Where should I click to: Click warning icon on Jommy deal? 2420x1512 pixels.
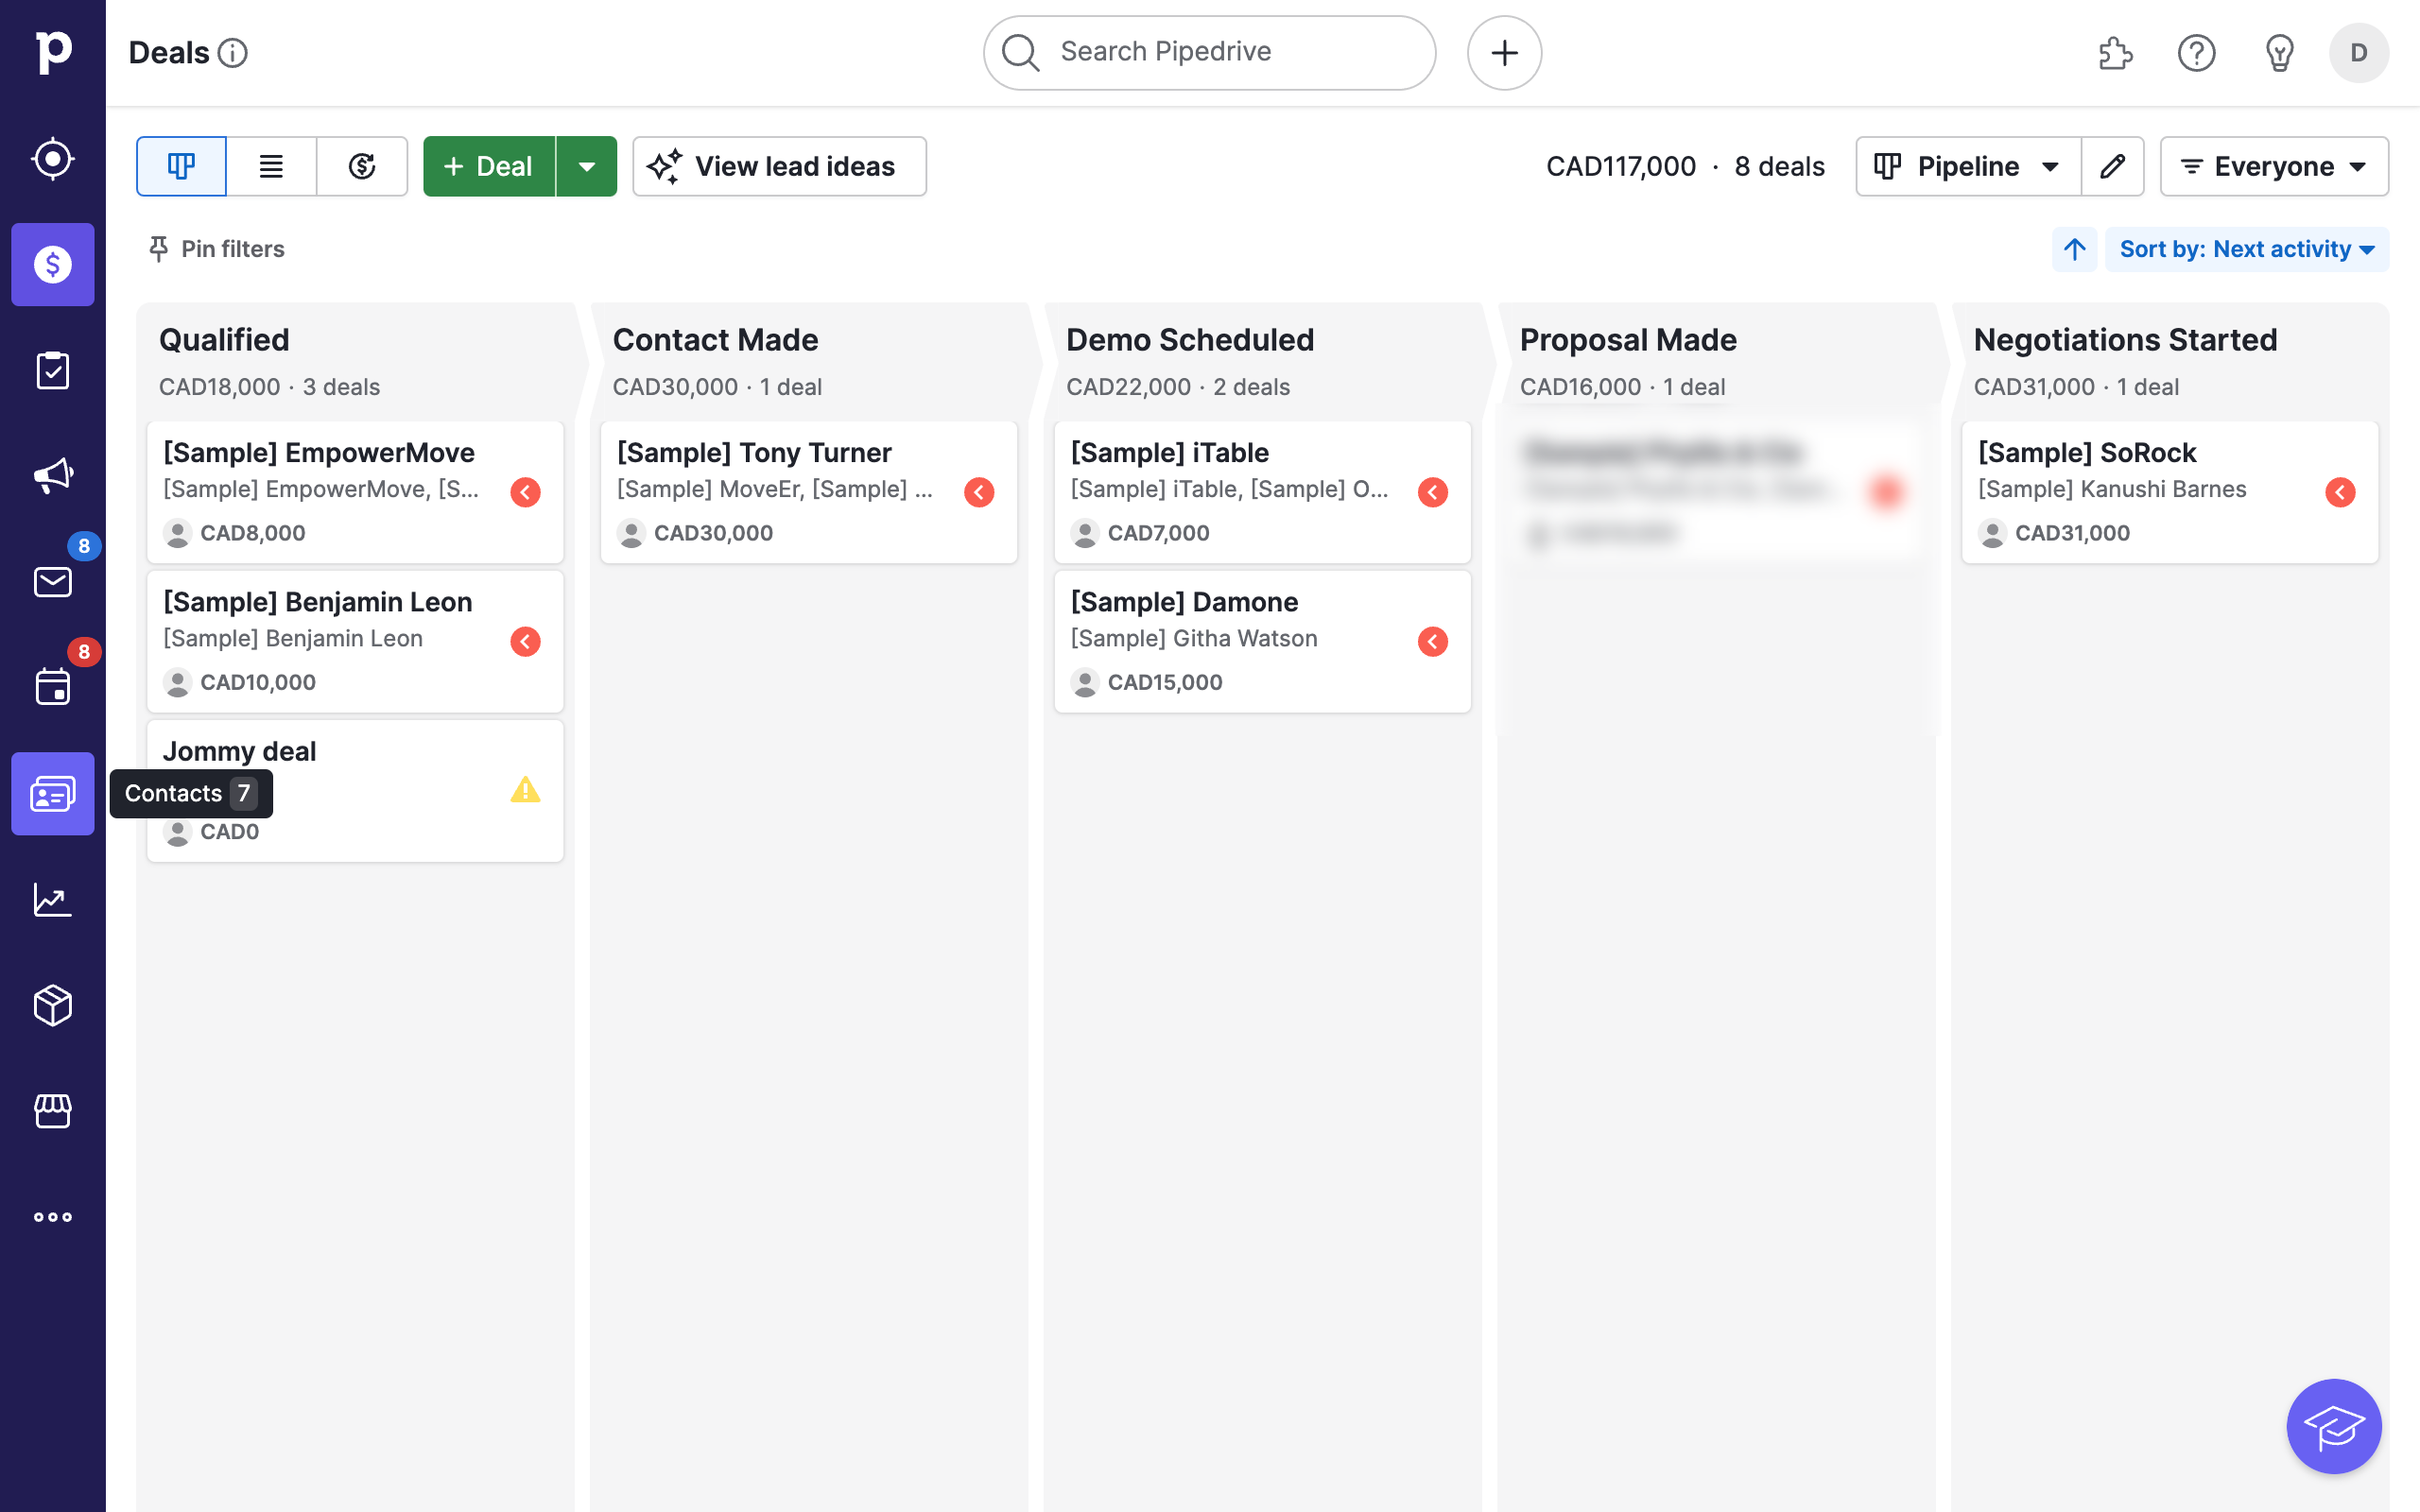tap(525, 790)
